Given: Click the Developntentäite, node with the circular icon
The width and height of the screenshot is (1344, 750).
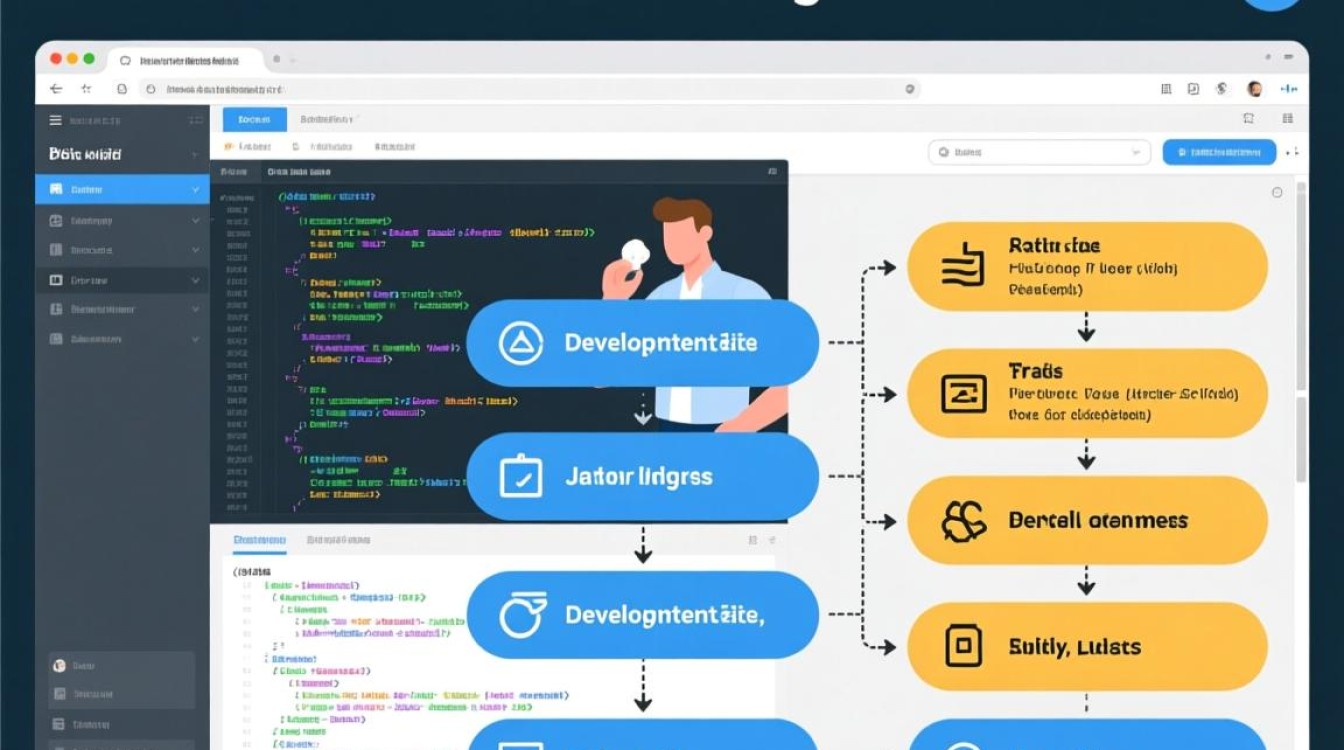Looking at the screenshot, I should 642,615.
